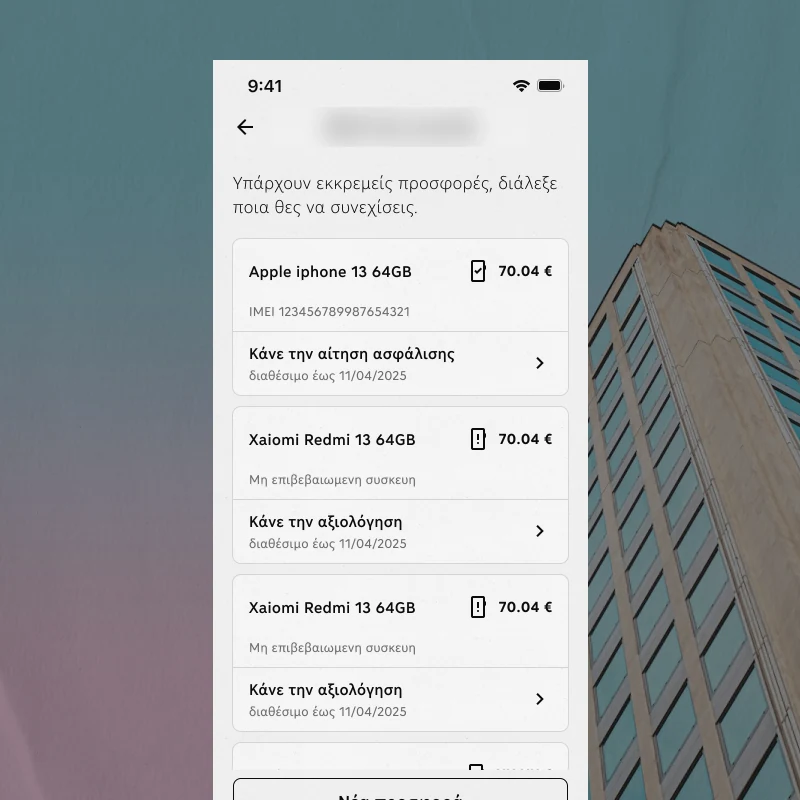Screen dimensions: 800x800
Task: Click the second Xaiomi Redmi 13 64GB title
Action: [x=332, y=608]
